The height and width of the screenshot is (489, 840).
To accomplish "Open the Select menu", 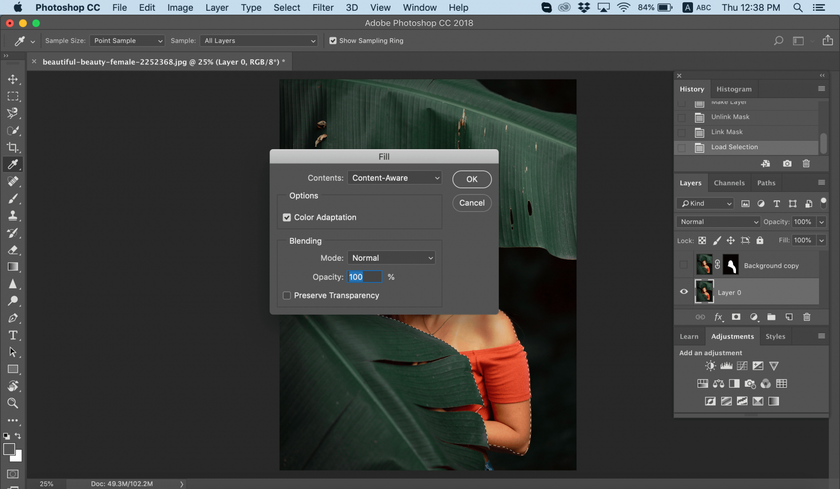I will (x=287, y=7).
